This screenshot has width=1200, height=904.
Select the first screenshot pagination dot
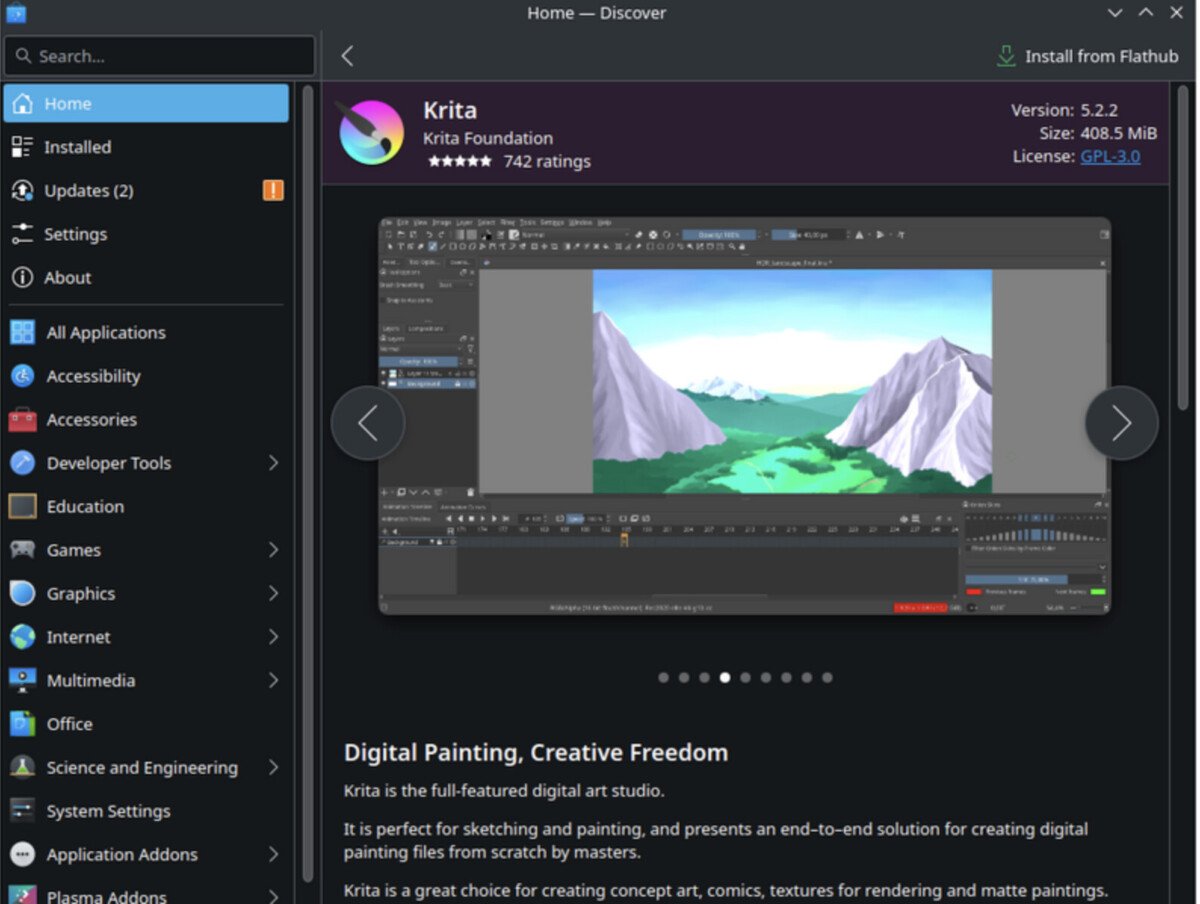click(x=663, y=677)
